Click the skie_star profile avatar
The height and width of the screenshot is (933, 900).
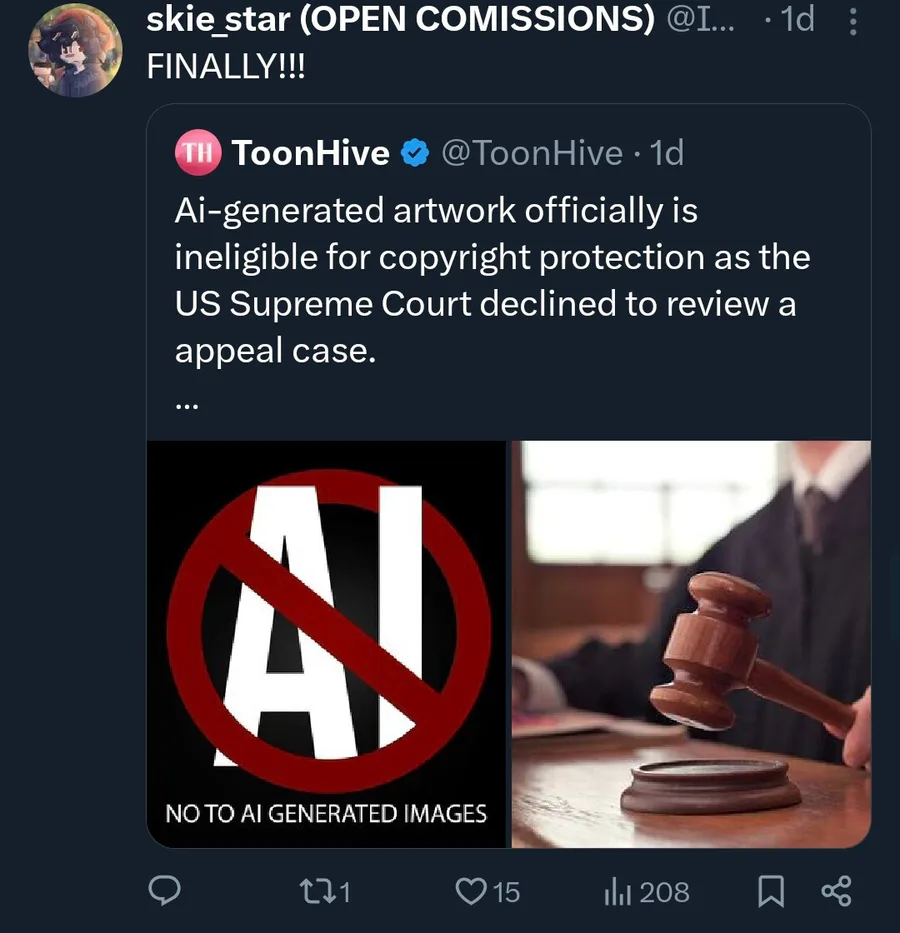[x=75, y=50]
